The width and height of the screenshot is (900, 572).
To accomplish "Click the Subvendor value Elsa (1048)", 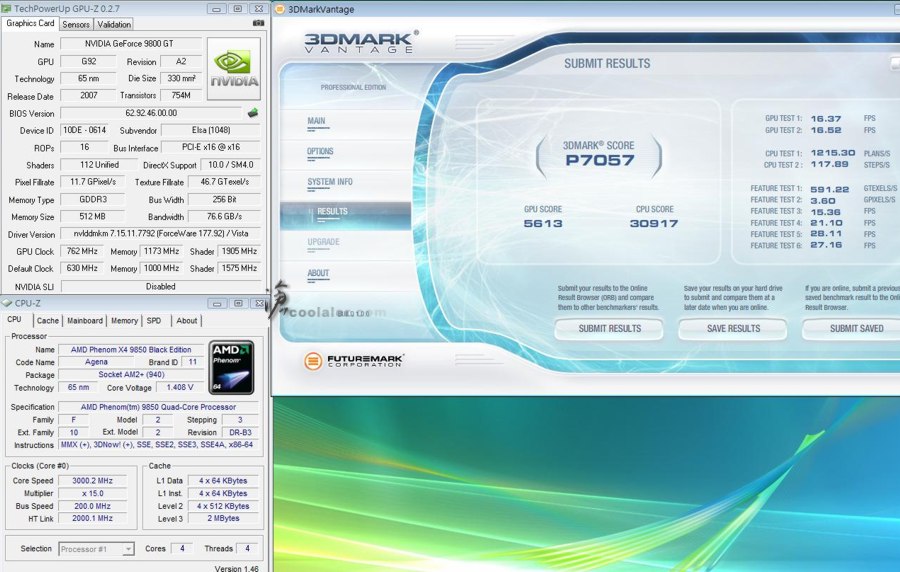I will 211,130.
